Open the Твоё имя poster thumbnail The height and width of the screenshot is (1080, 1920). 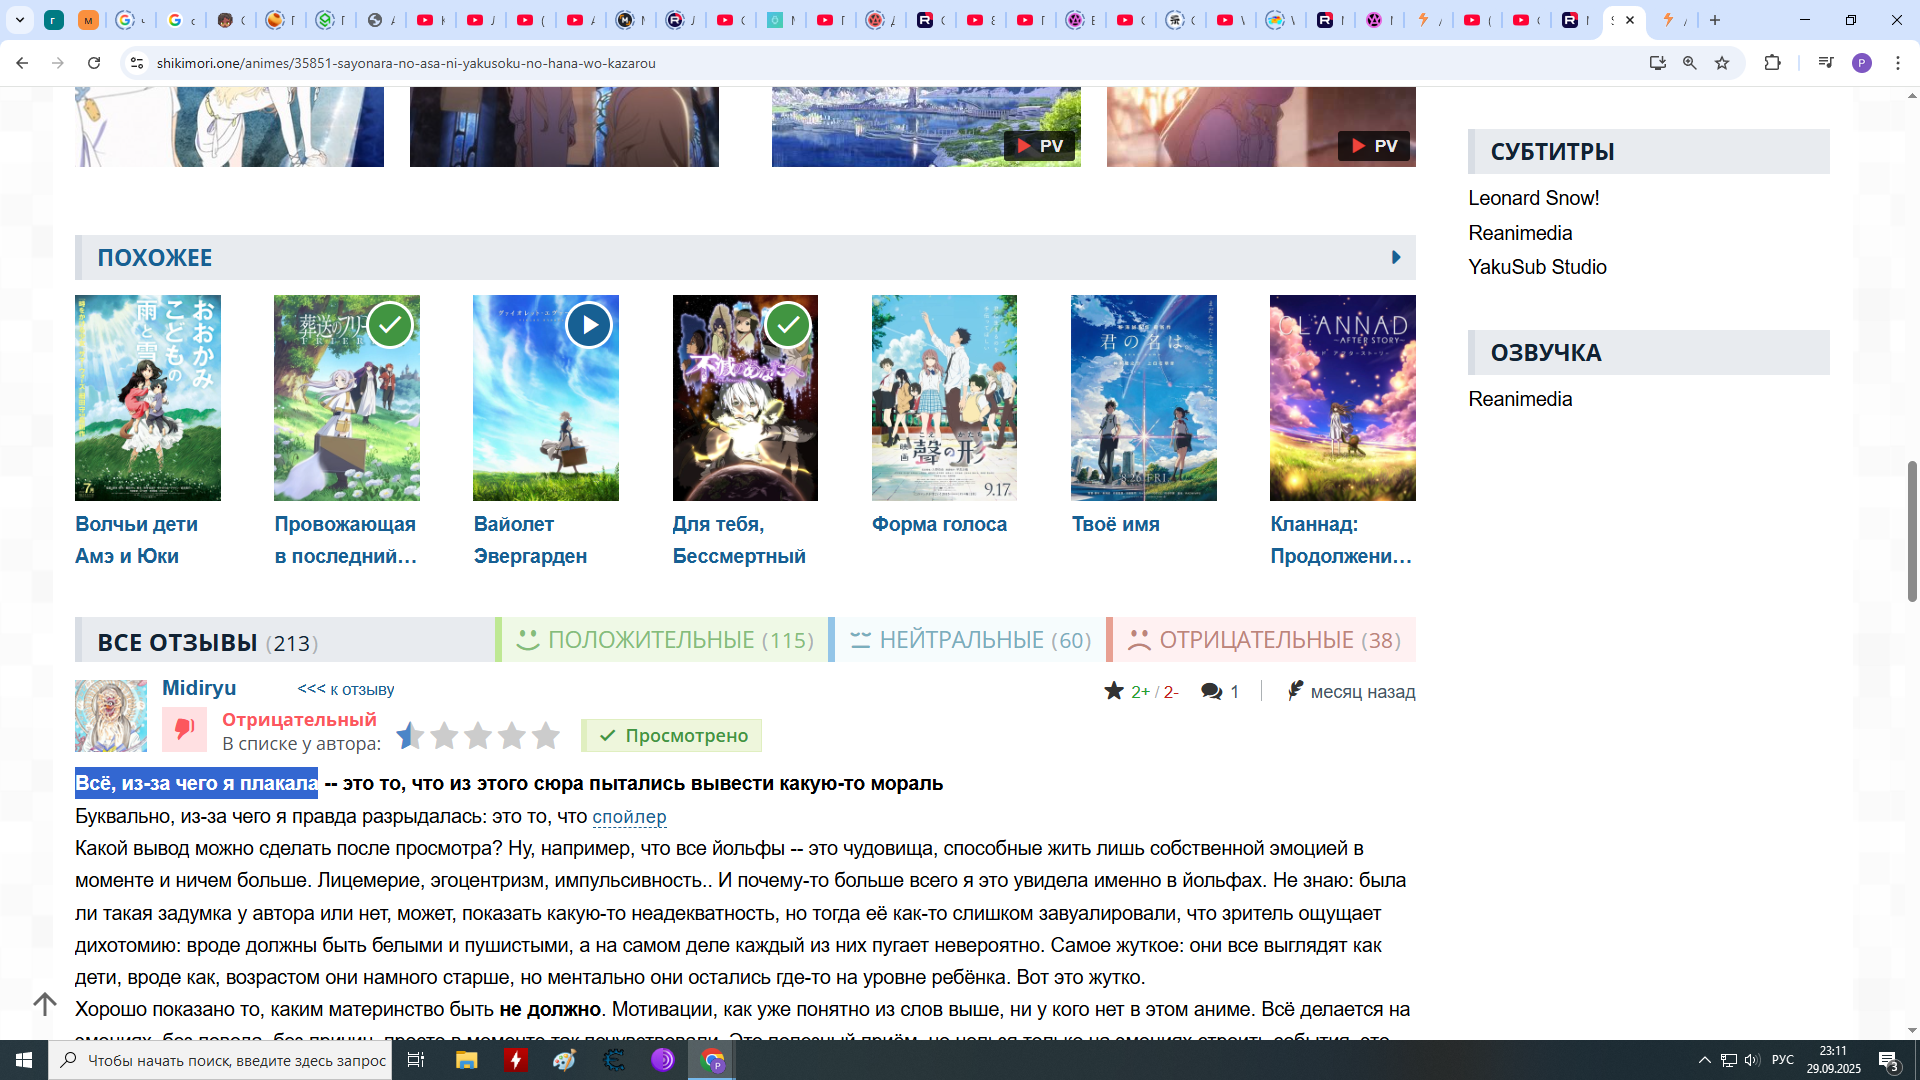[x=1143, y=398]
